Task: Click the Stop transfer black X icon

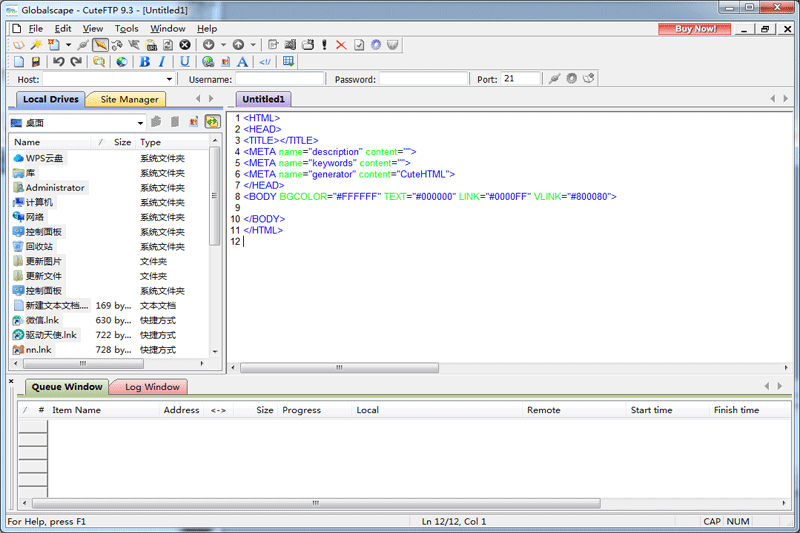Action: (185, 45)
